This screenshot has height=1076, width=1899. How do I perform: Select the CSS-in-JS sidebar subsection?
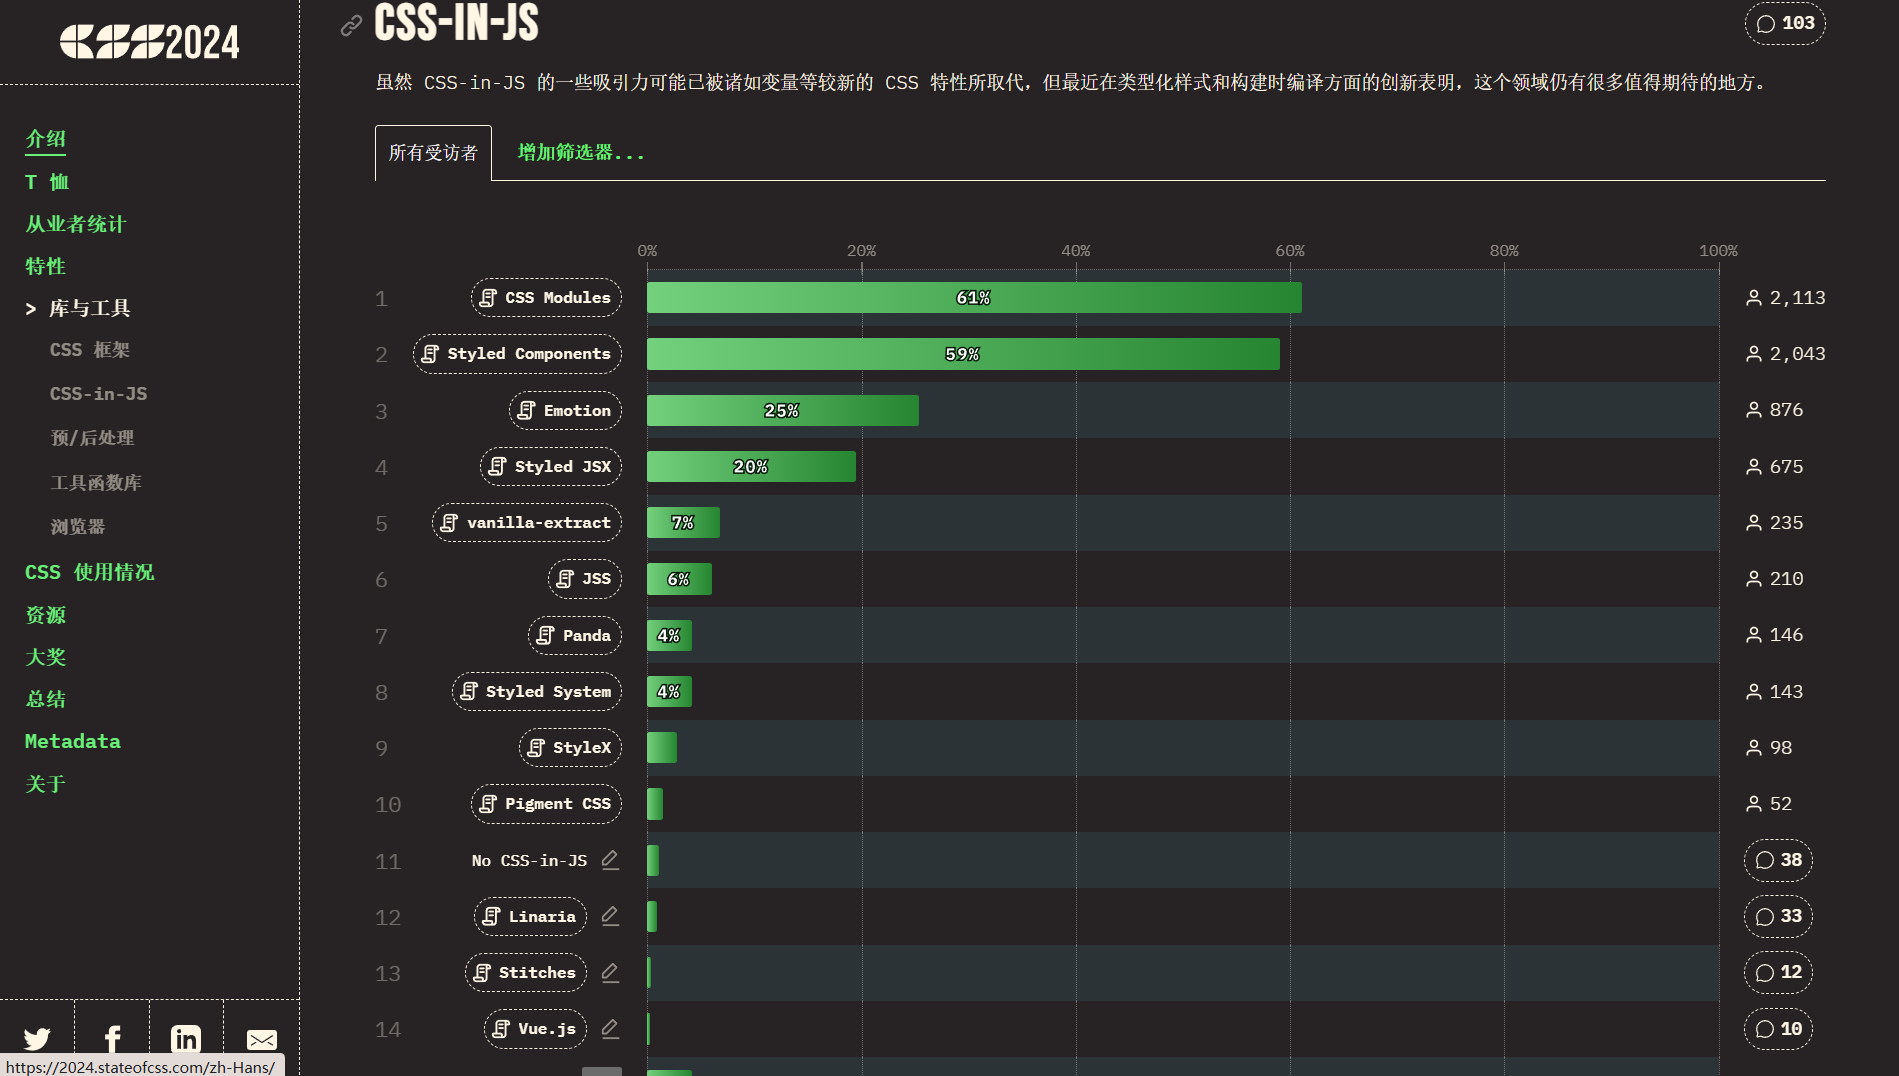98,394
